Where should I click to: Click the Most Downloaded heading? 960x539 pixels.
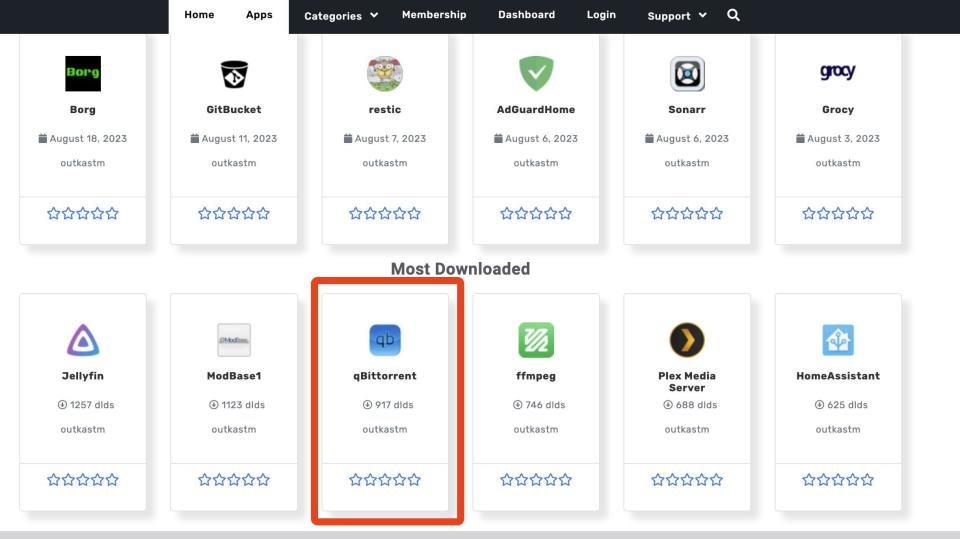pyautogui.click(x=460, y=269)
